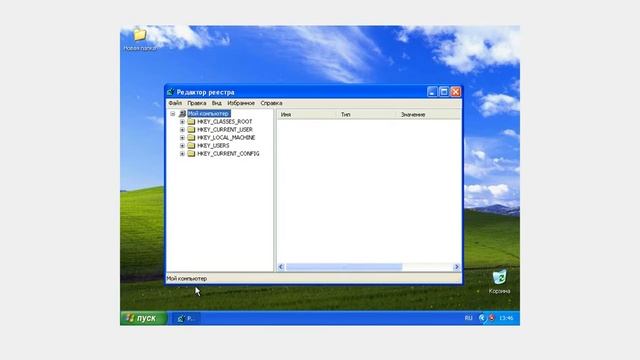Click the registry editor title bar icon

pos(171,92)
